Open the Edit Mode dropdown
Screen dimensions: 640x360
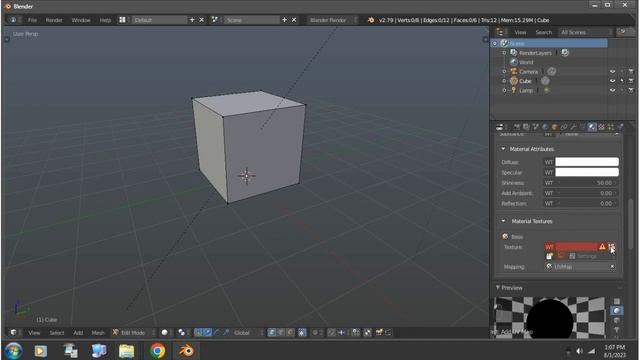(133, 333)
